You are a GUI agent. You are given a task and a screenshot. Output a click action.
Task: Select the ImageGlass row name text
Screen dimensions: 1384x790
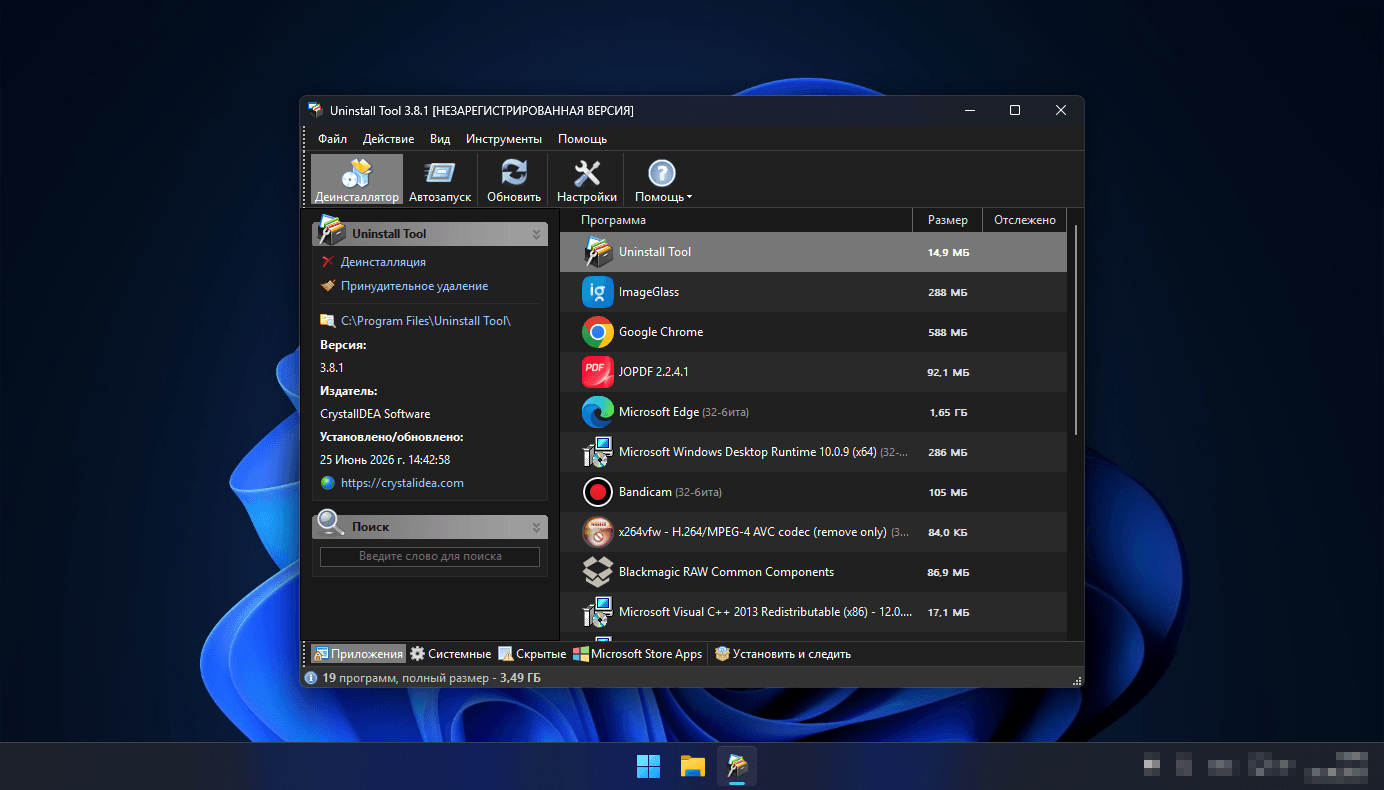[649, 292]
